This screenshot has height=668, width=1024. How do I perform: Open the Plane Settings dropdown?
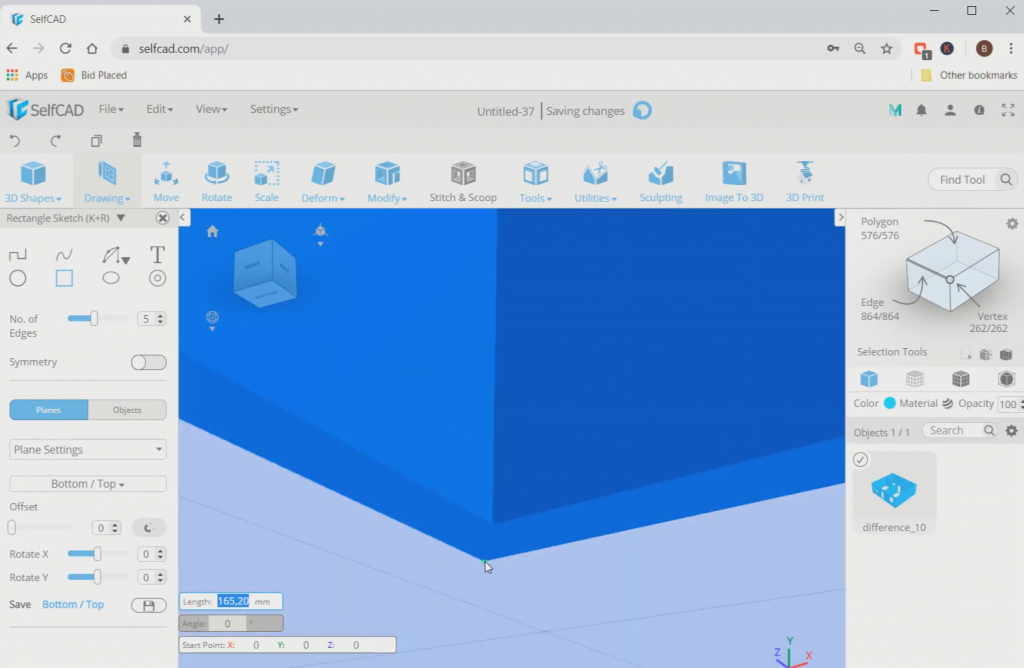[86, 449]
